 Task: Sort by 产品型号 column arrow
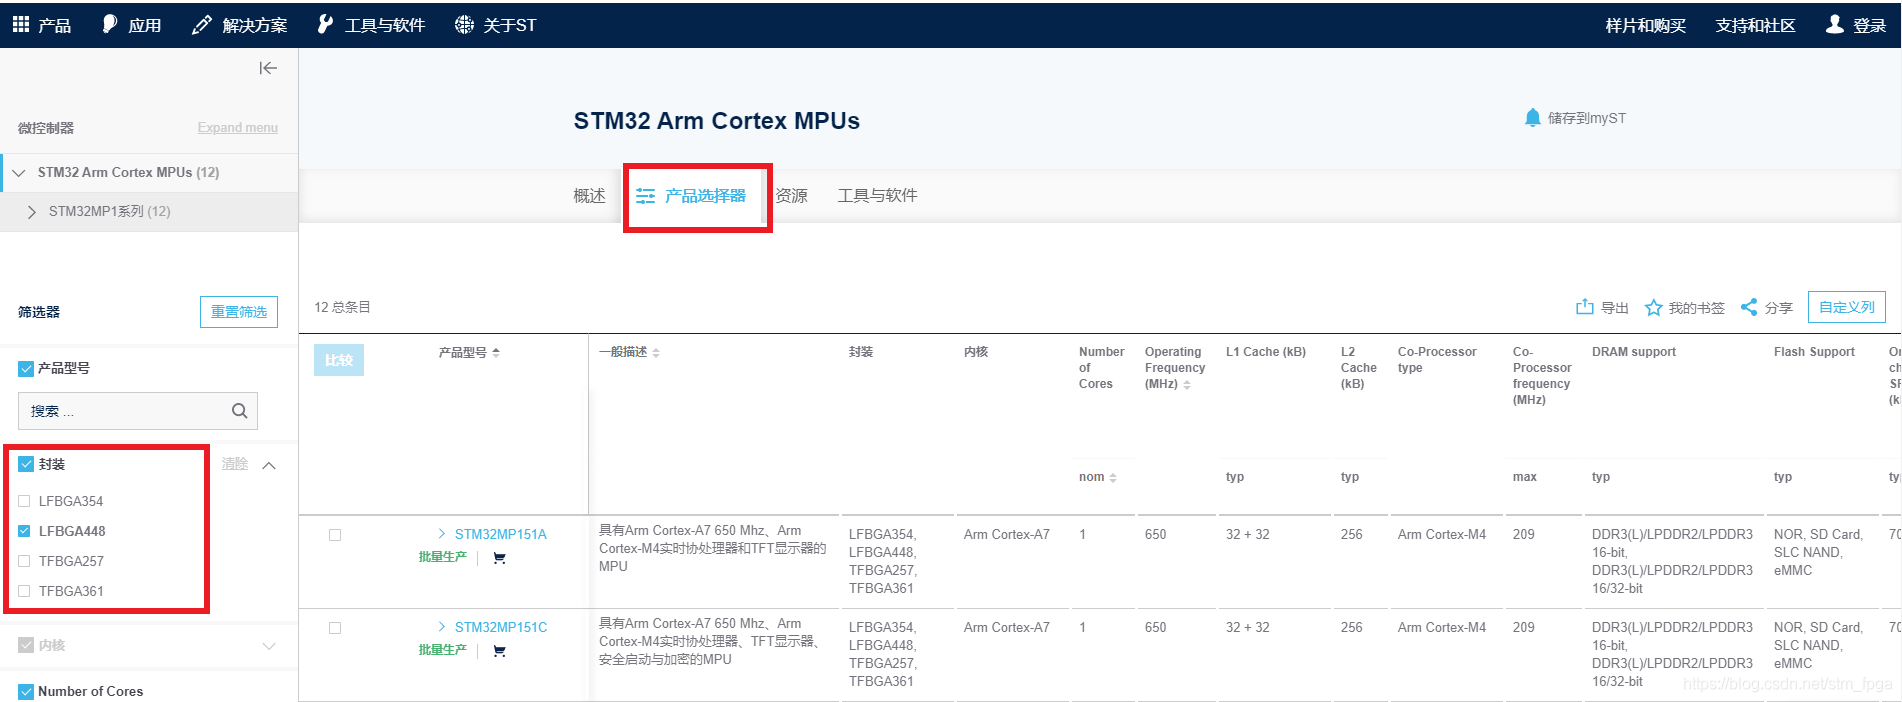[496, 353]
